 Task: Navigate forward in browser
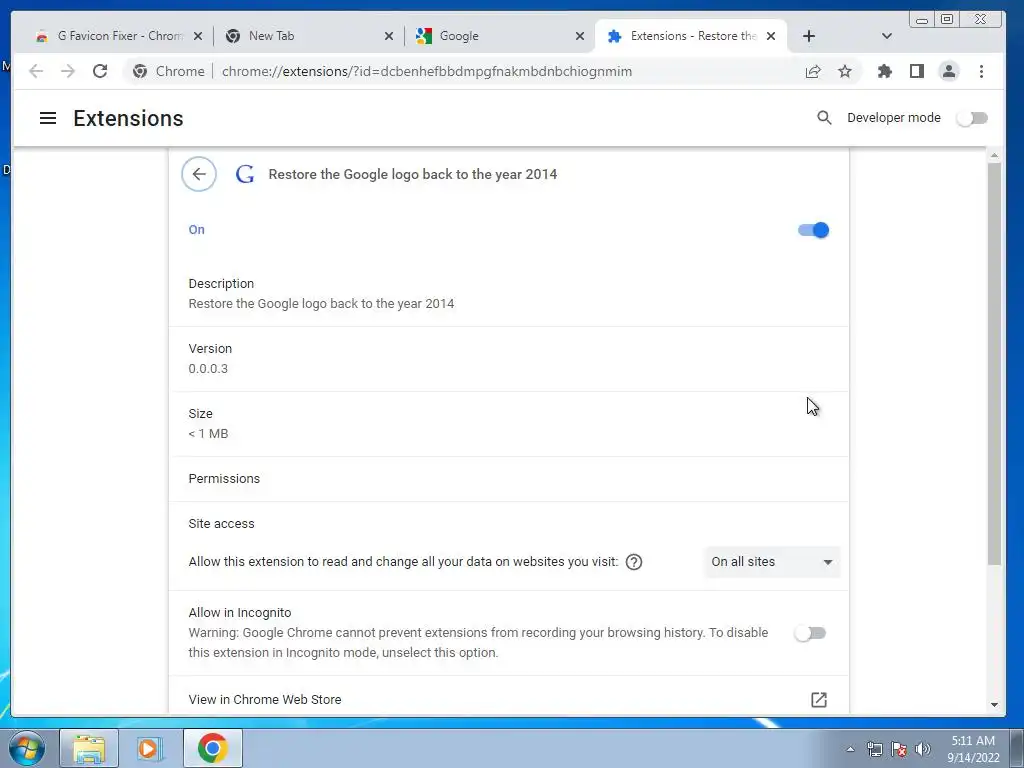click(68, 71)
